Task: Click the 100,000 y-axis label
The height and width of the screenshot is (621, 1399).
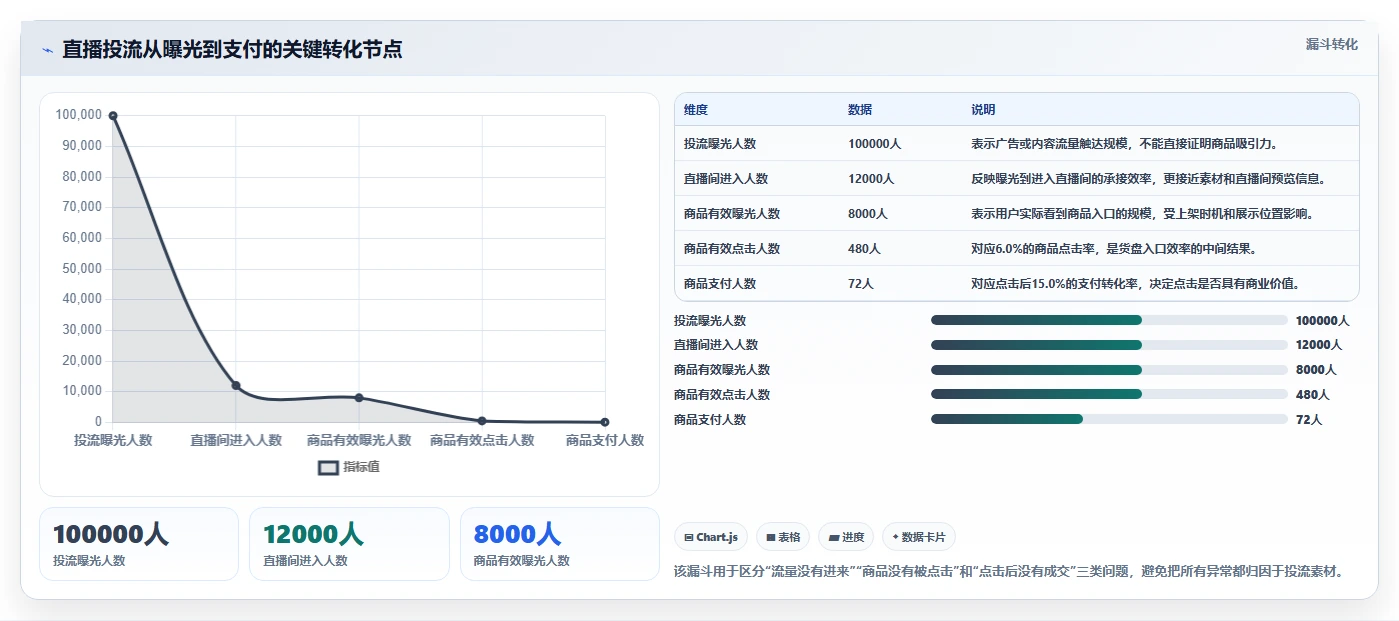Action: [x=79, y=115]
